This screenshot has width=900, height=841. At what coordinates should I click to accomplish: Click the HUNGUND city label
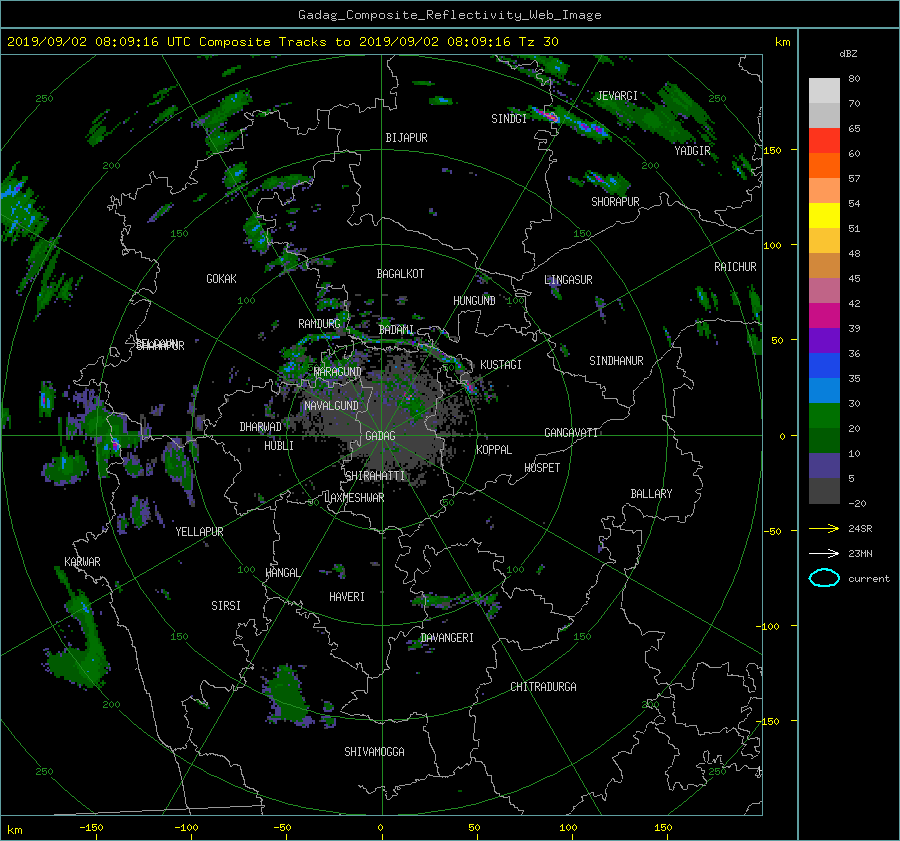coord(474,301)
